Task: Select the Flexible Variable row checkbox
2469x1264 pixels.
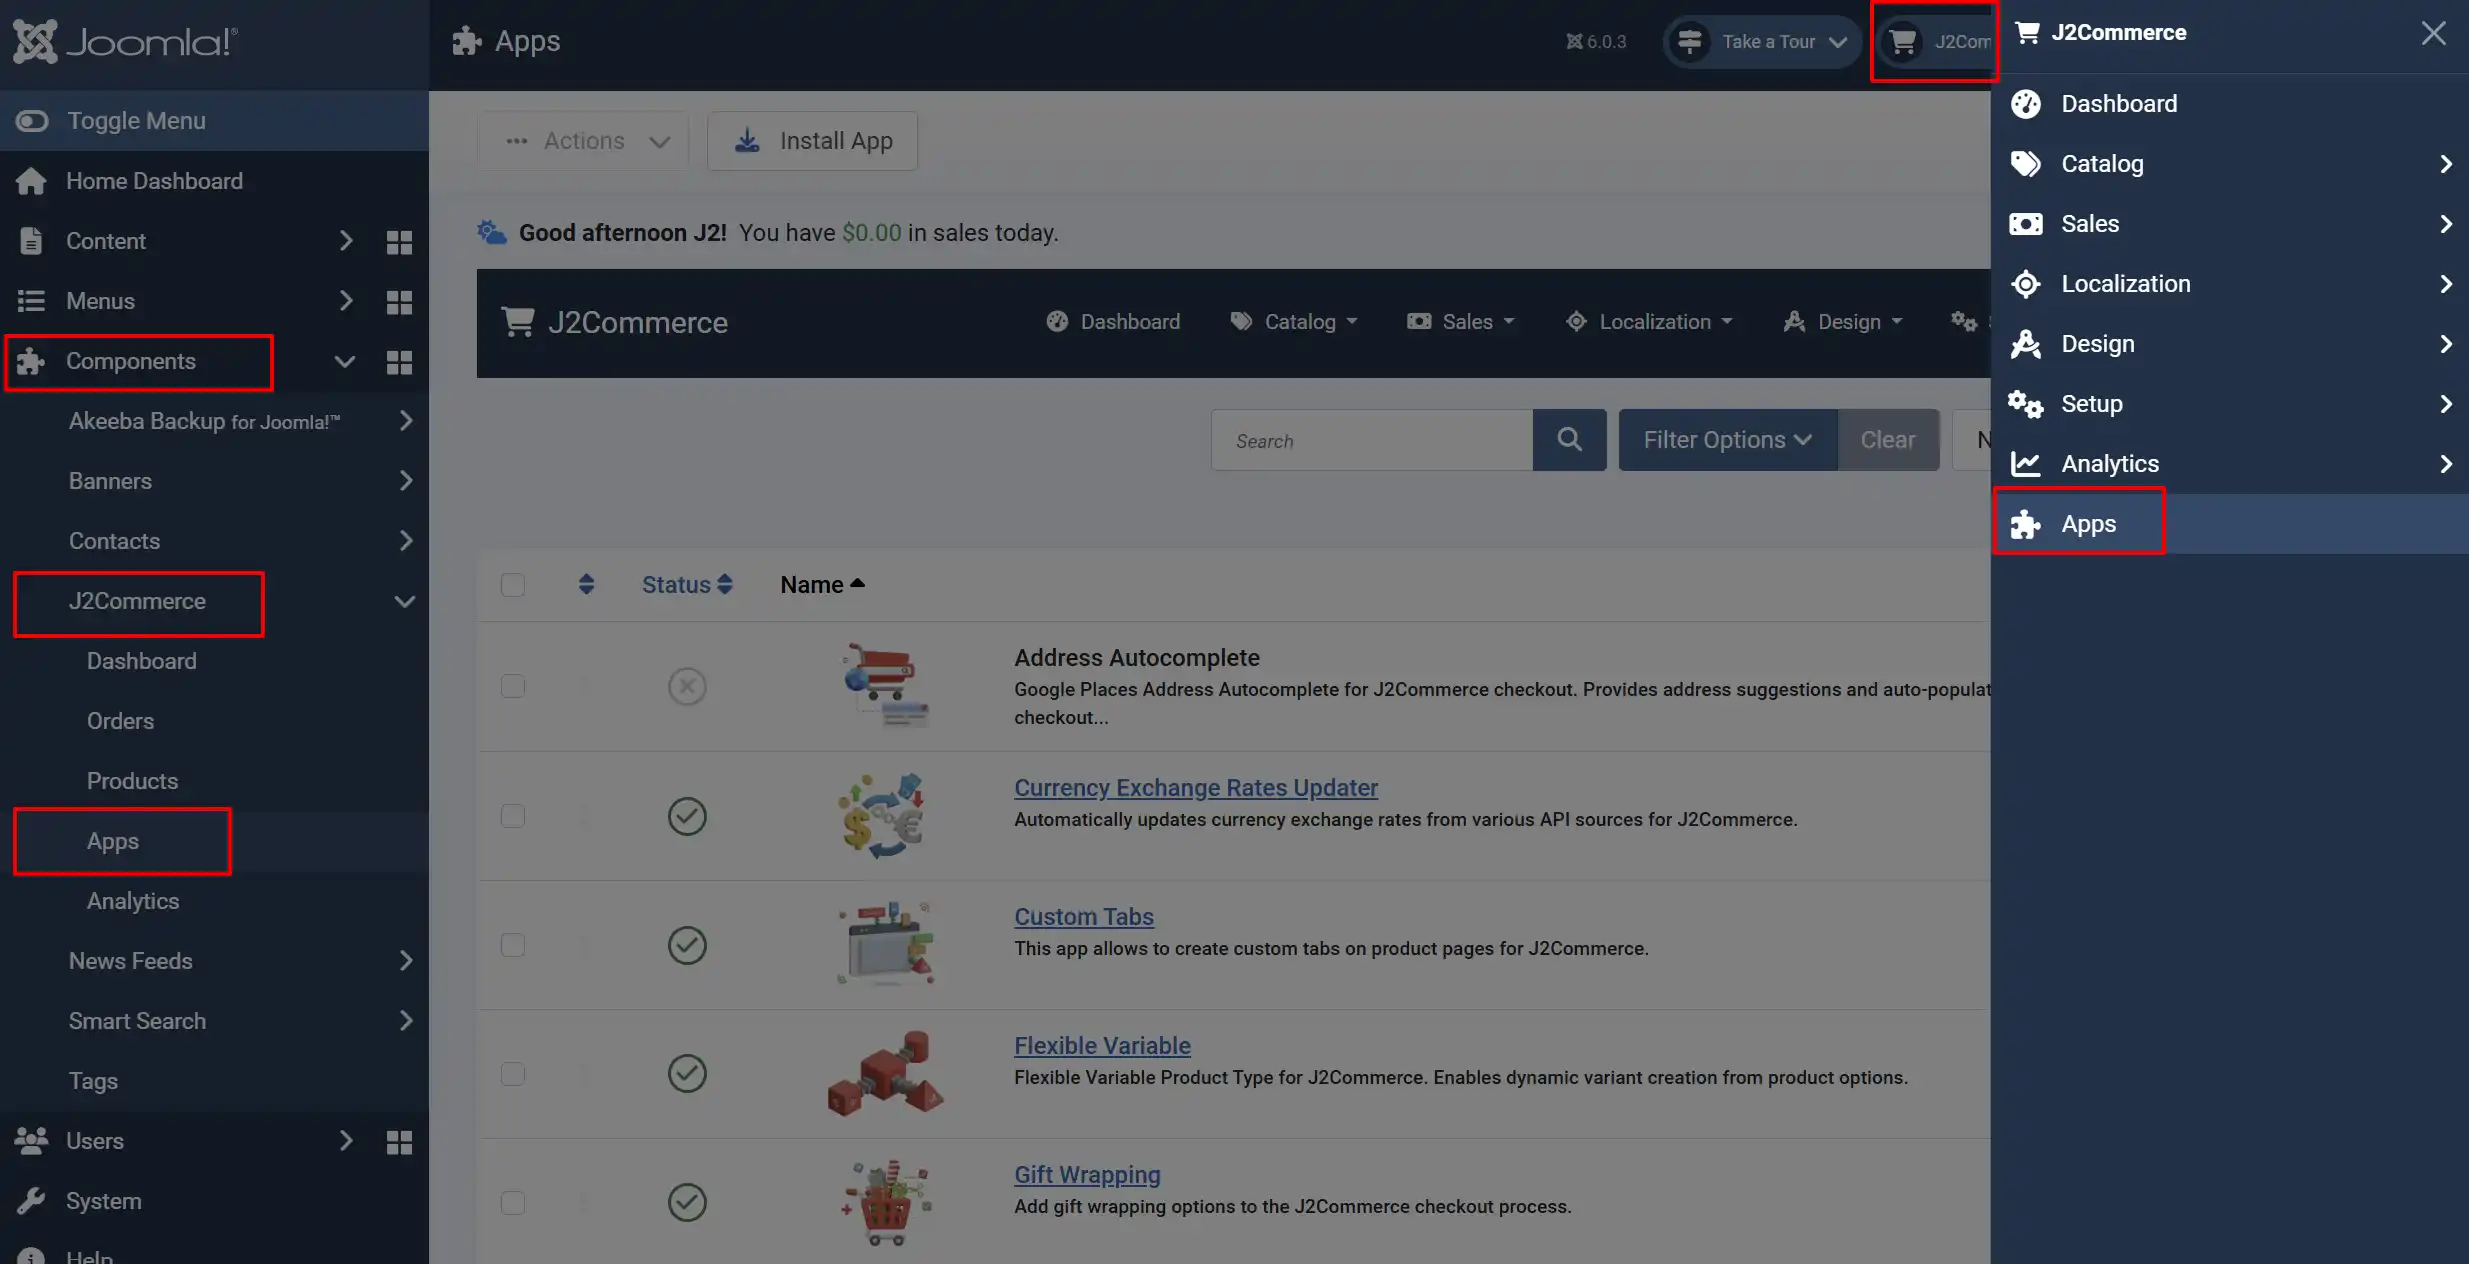Action: 513,1074
